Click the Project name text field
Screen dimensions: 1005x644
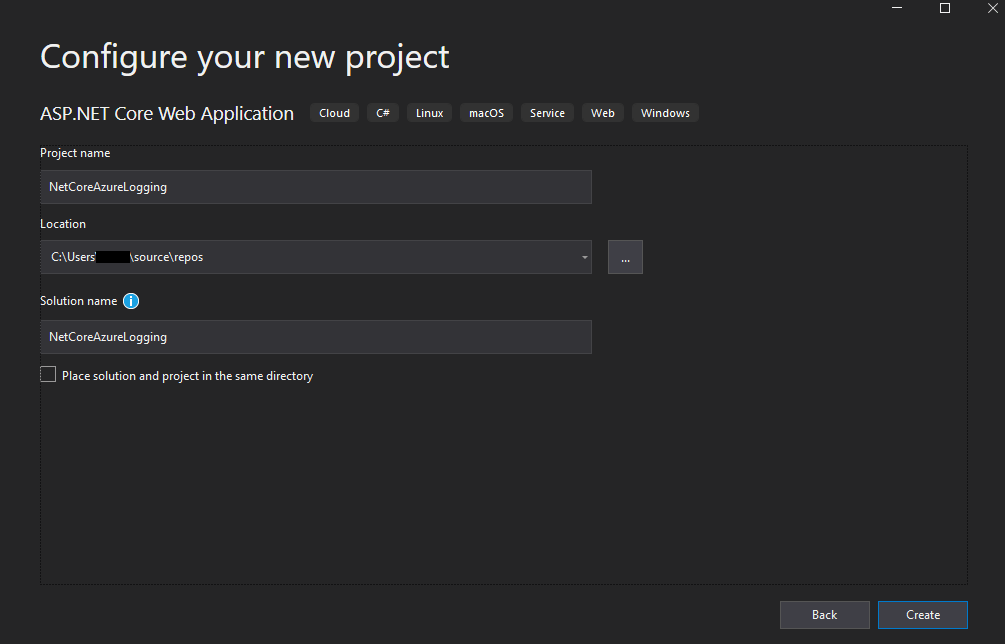pos(315,187)
